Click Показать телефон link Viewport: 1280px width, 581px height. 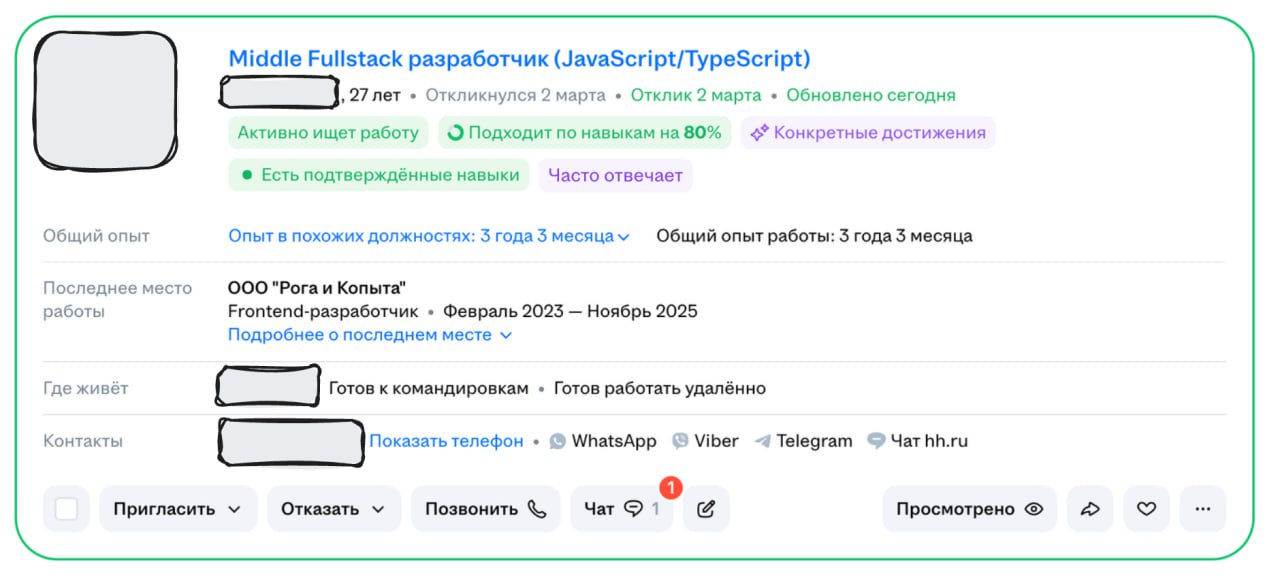446,441
